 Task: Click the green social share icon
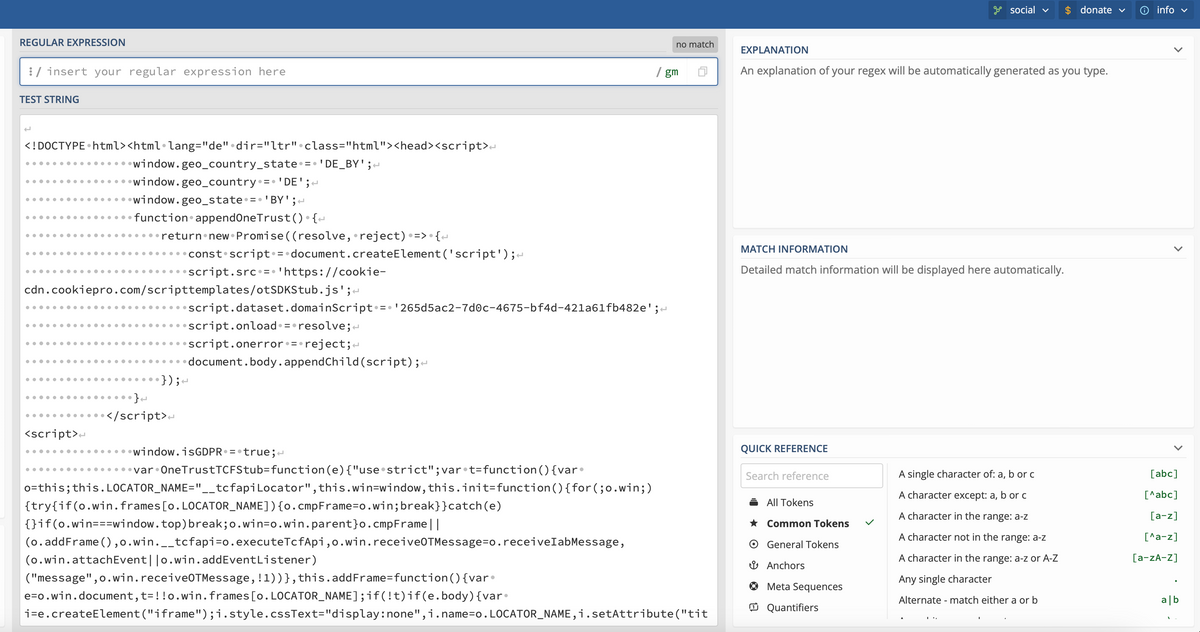tap(997, 10)
